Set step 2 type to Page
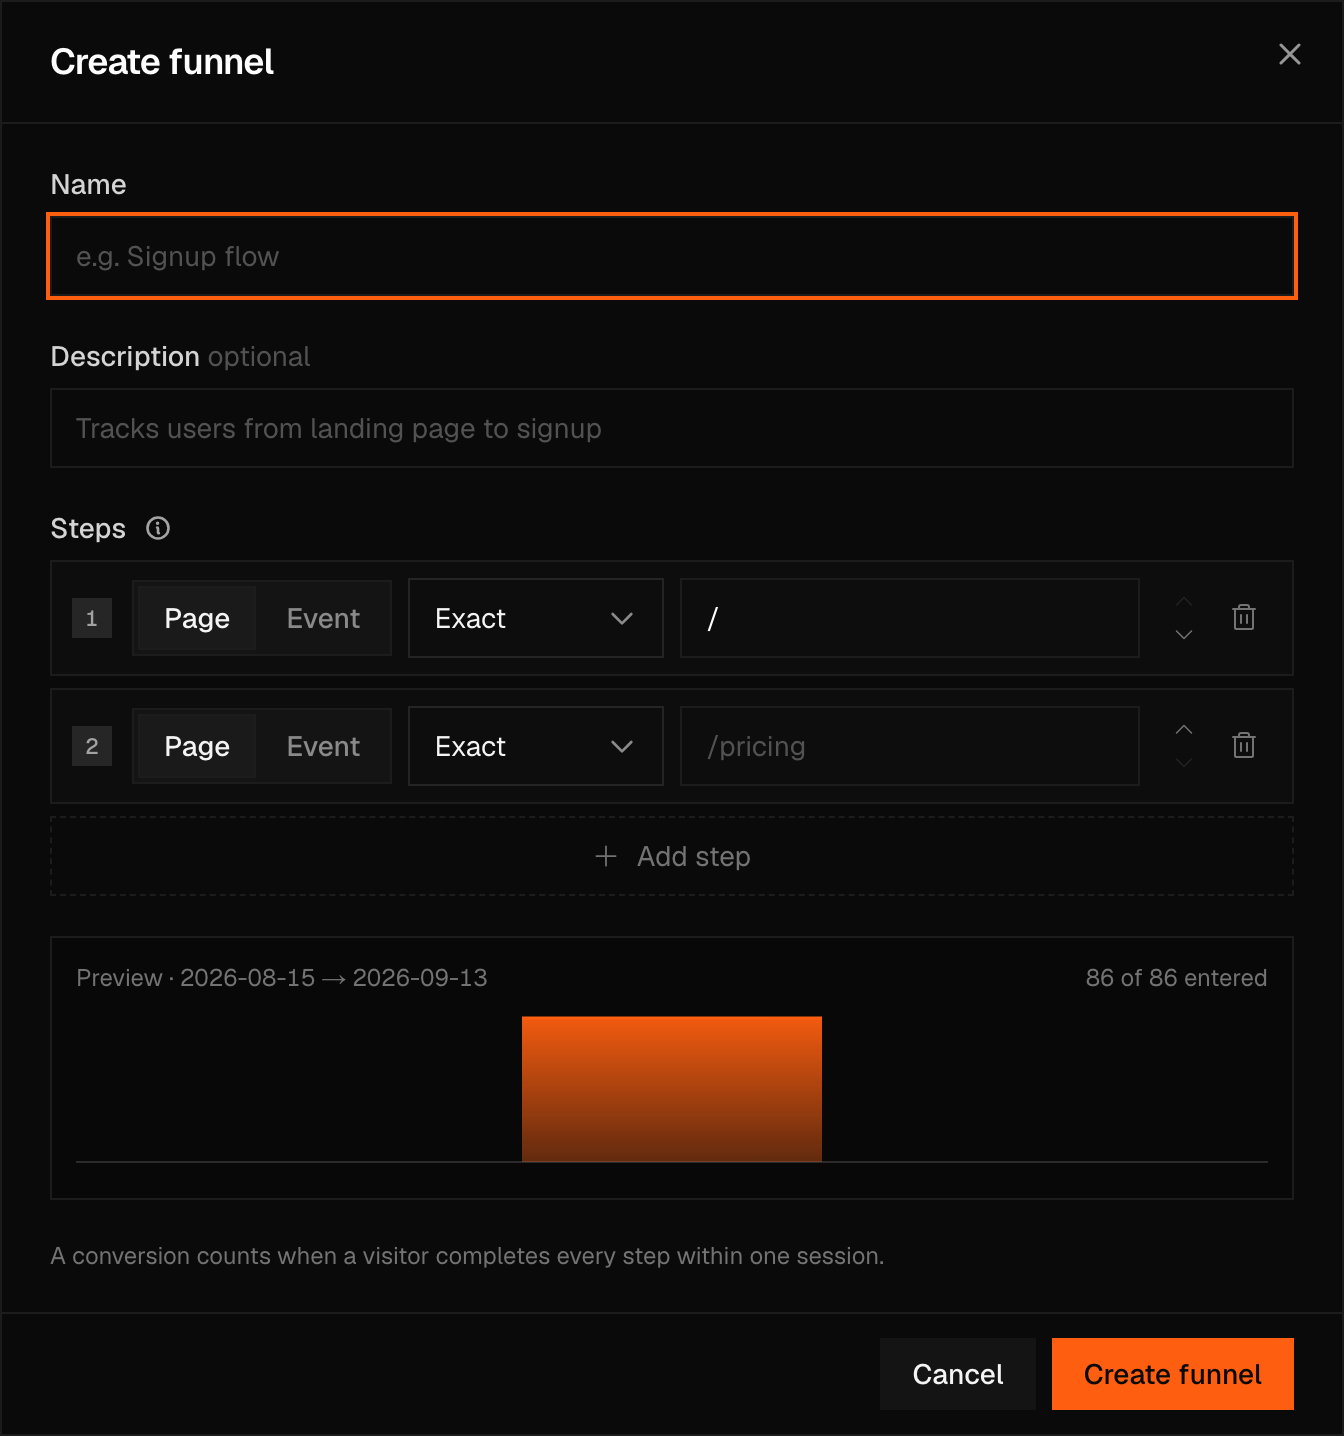Screen dimensions: 1344x1436 tap(197, 746)
